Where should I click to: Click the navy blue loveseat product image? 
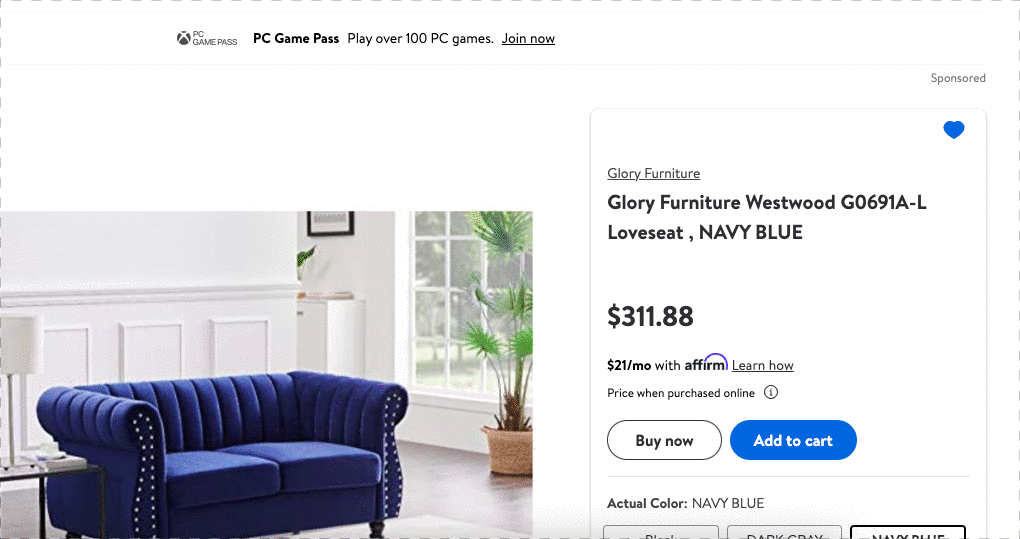pyautogui.click(x=266, y=375)
